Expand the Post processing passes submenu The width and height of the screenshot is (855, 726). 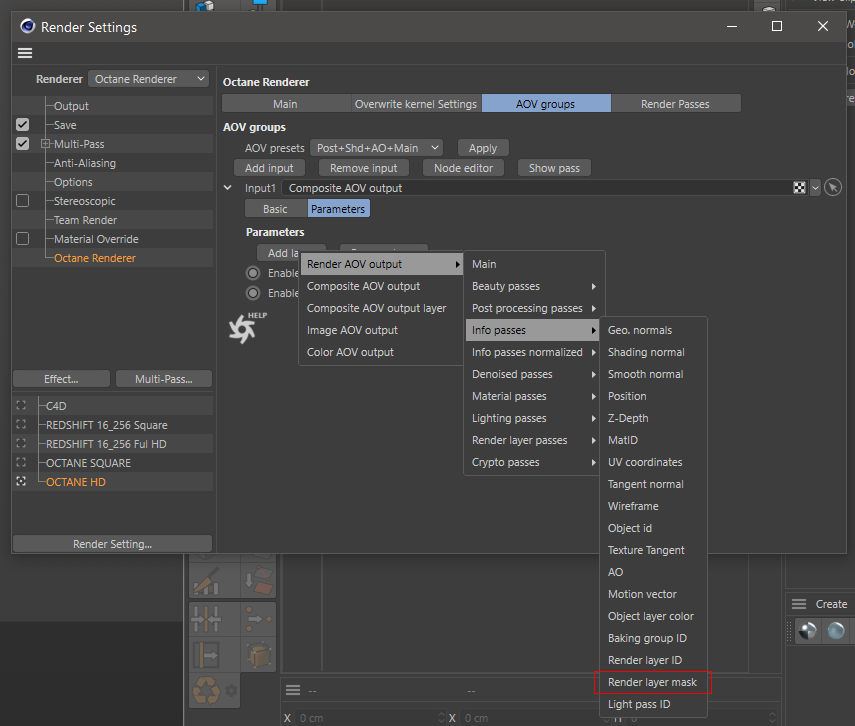(x=534, y=308)
